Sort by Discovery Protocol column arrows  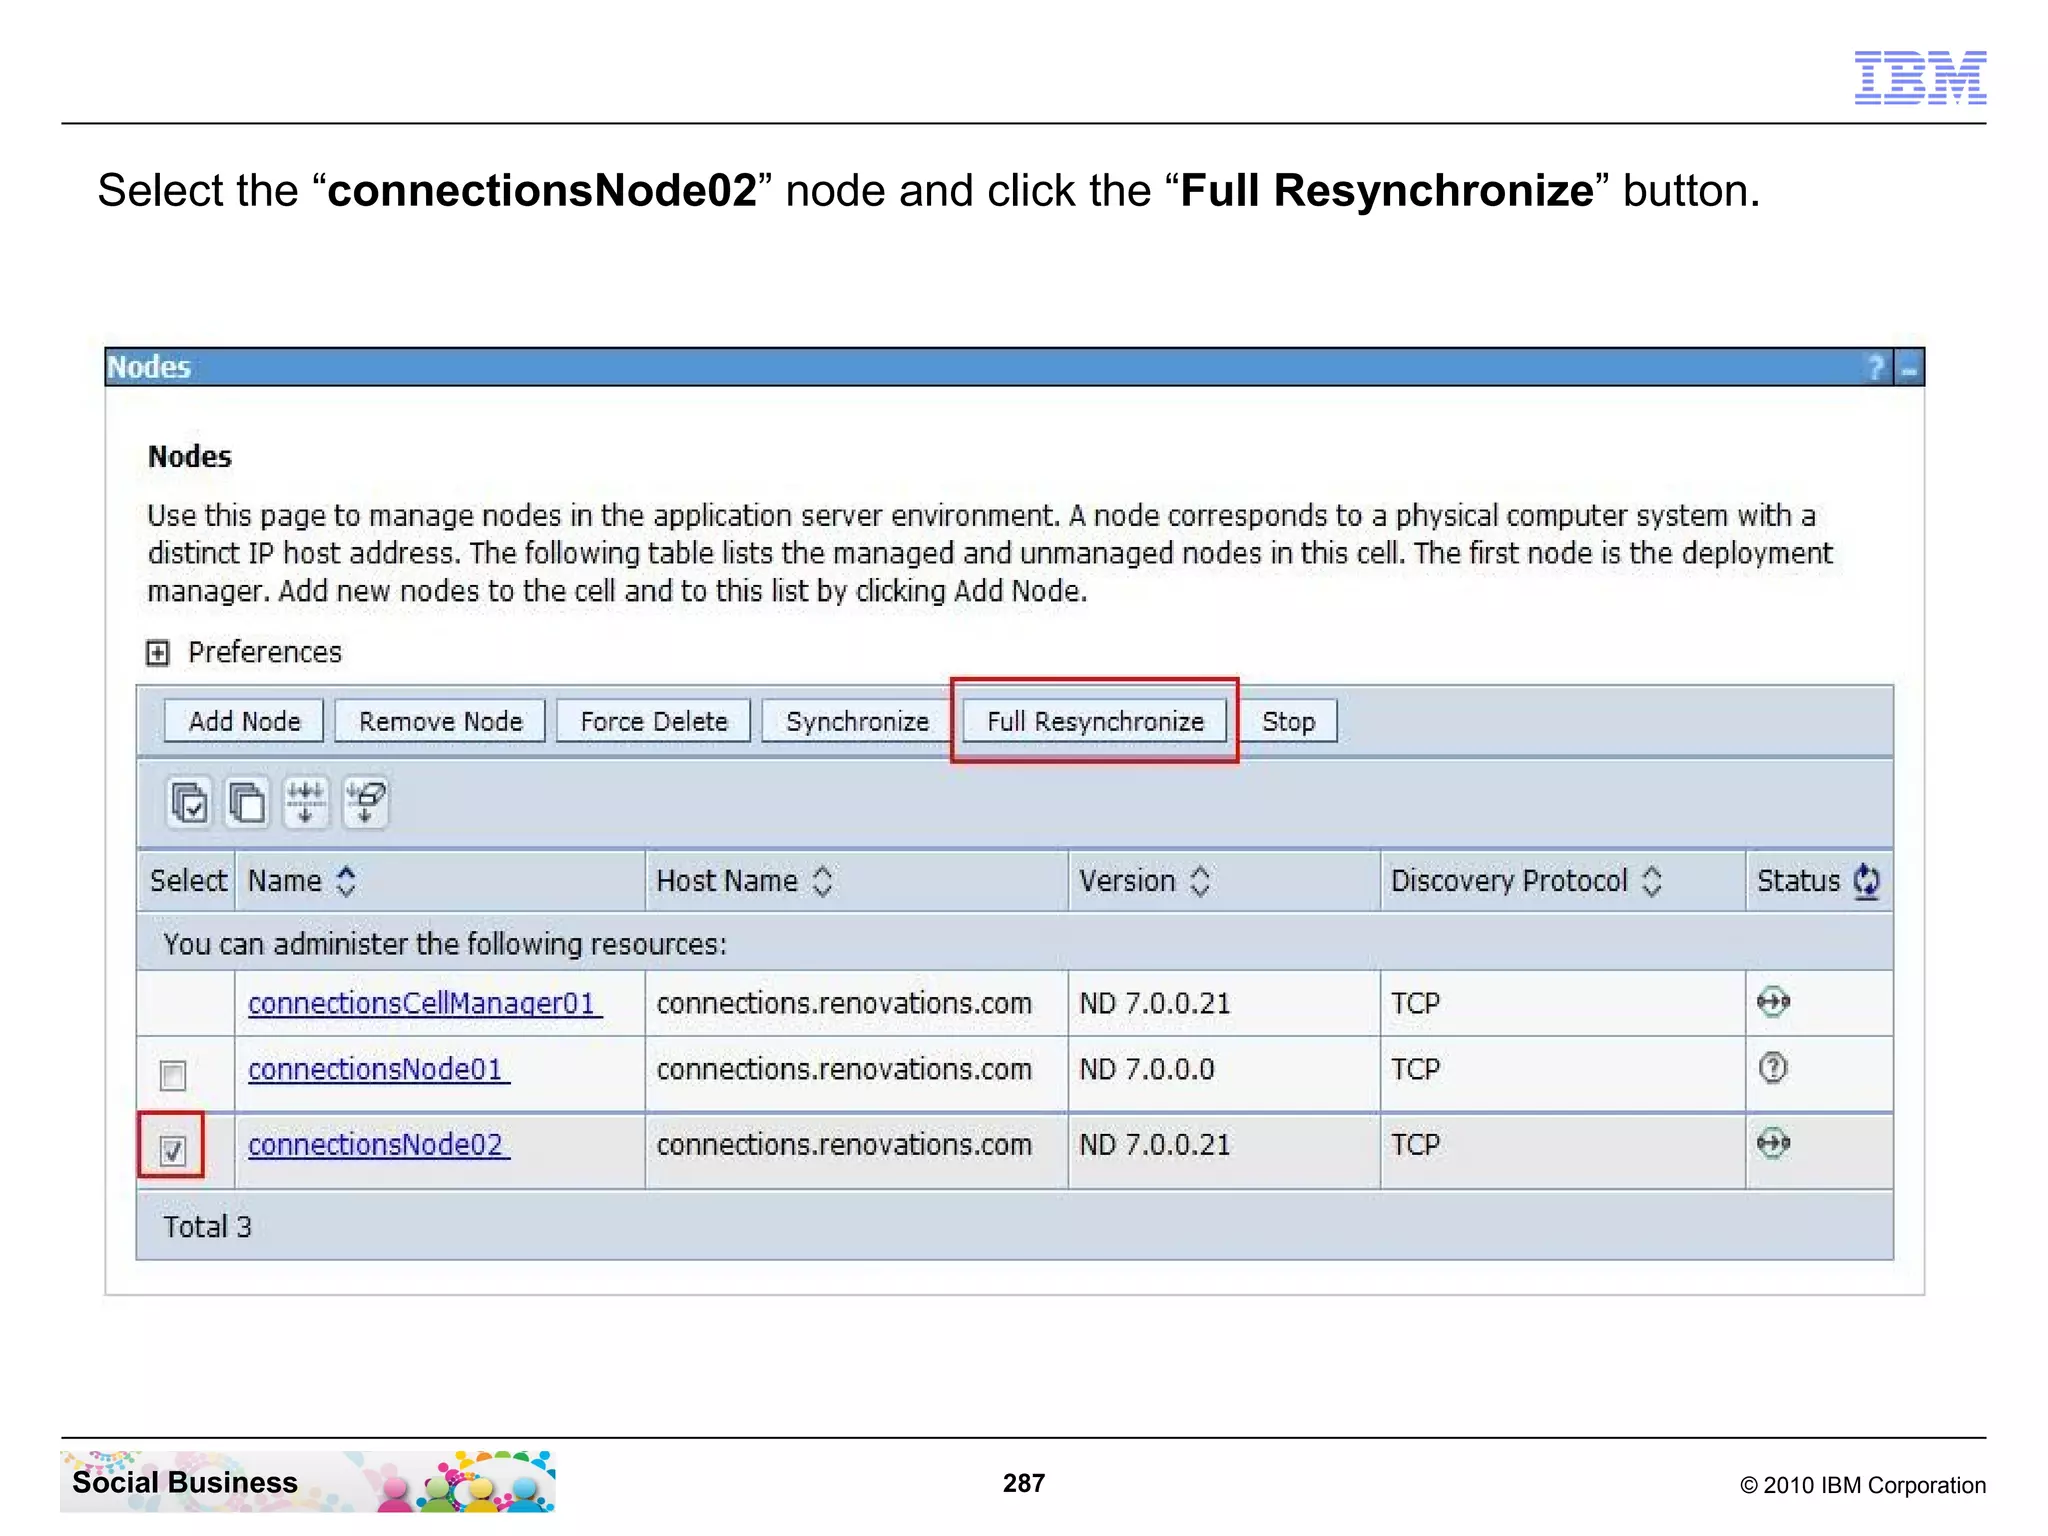point(1652,881)
